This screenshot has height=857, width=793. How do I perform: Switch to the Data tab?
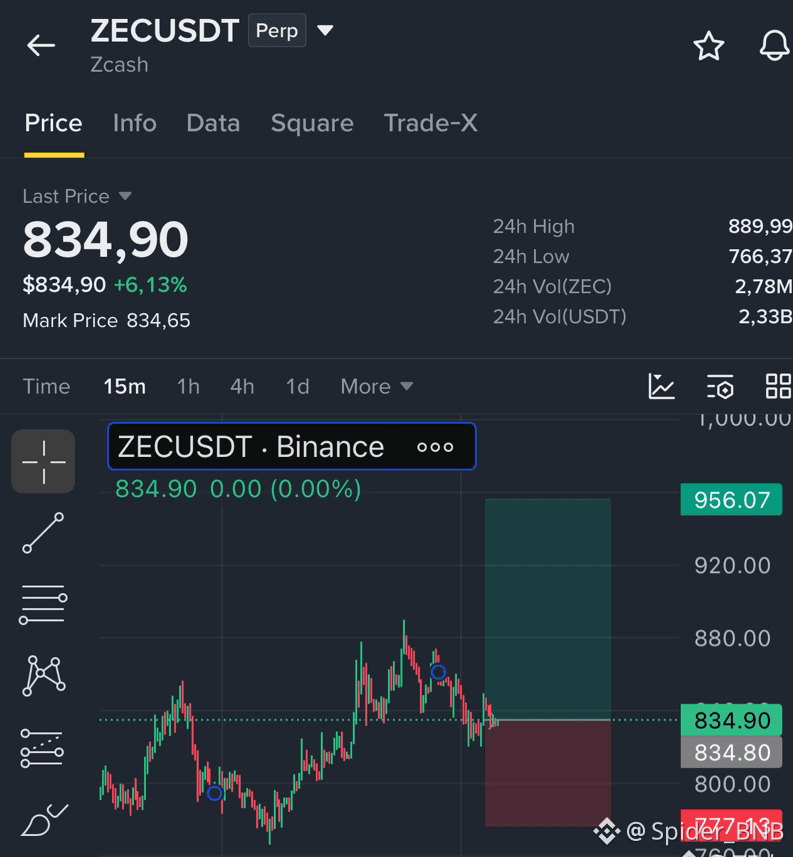[x=213, y=123]
